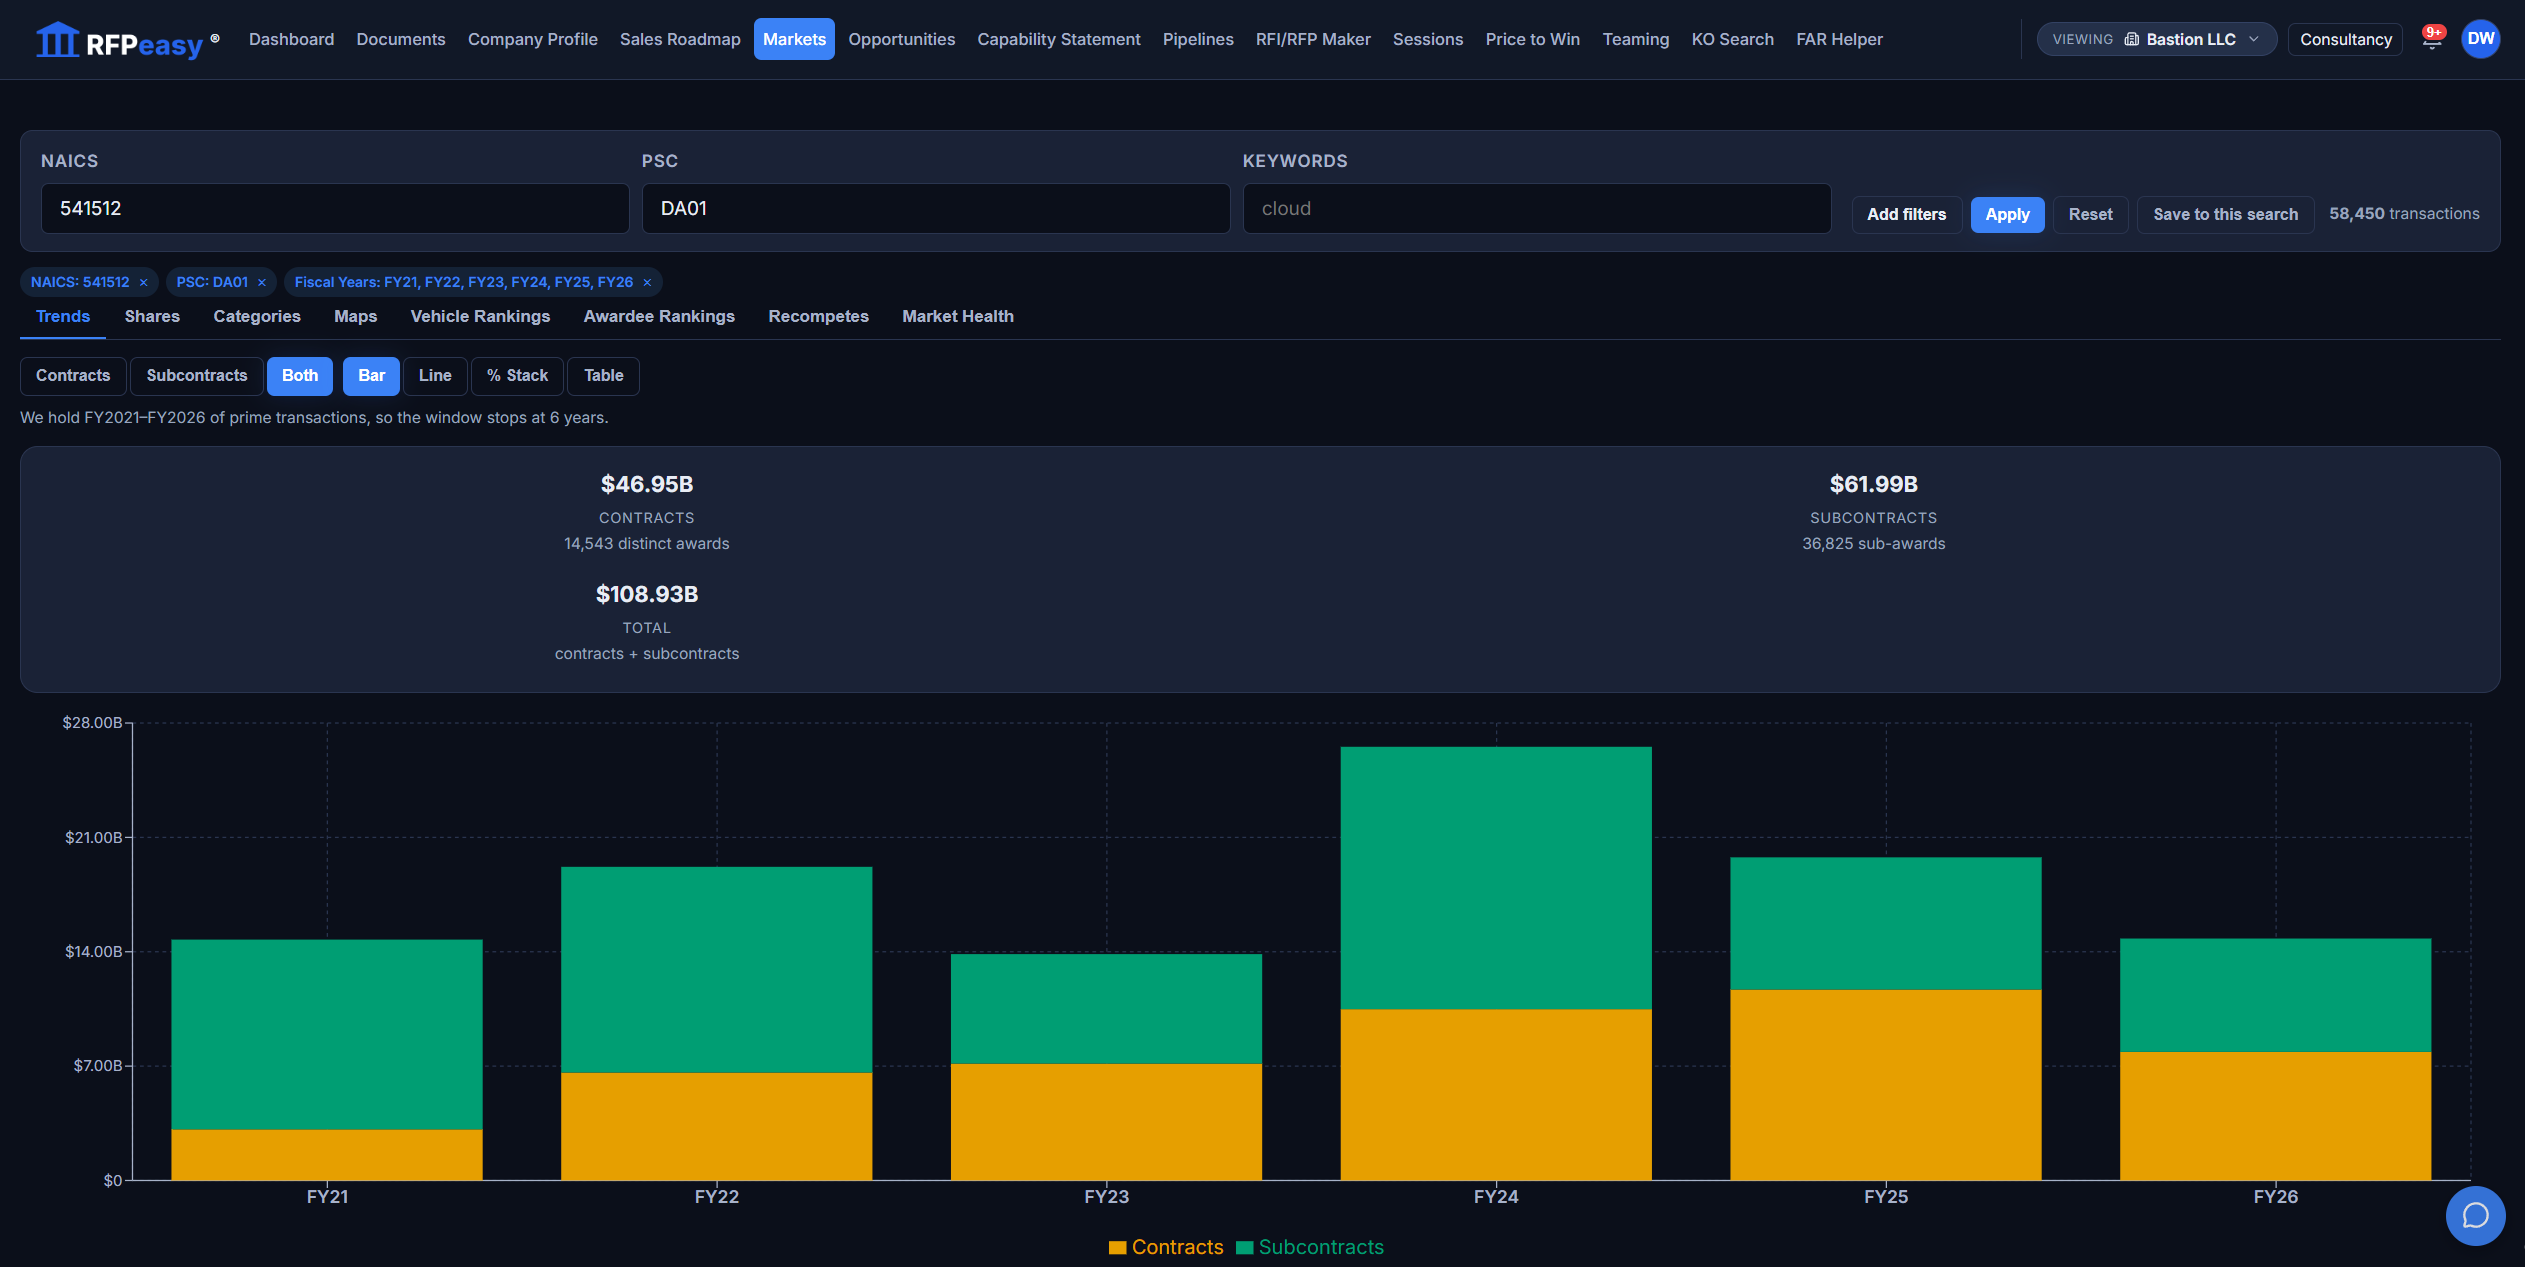Screen dimensions: 2525x1267
Task: Open KO Search in top navigation
Action: (1733, 39)
